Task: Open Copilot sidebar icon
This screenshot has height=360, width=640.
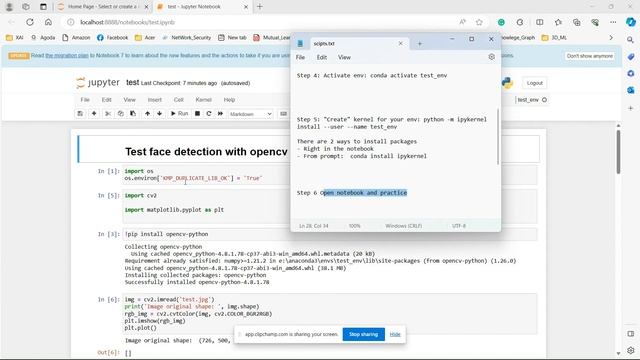Action: [631, 22]
